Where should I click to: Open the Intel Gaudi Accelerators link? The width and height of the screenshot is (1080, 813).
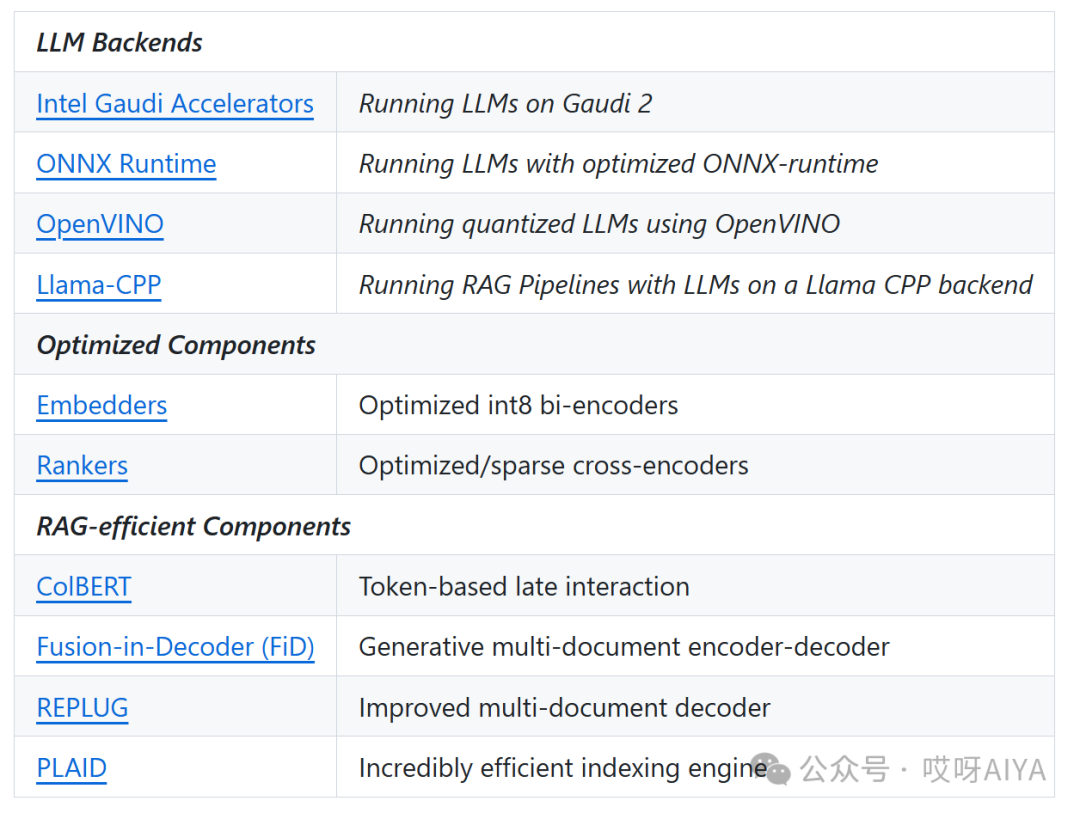click(x=174, y=104)
